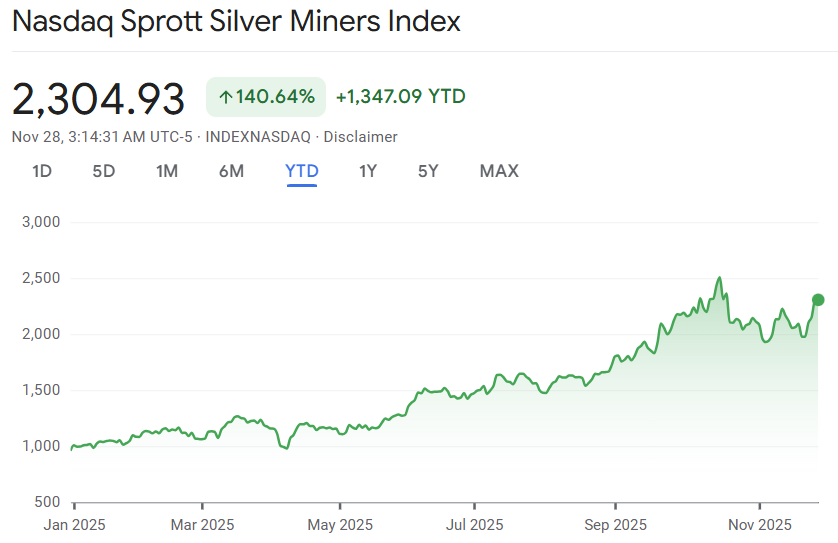Viewport: 838px width, 543px height.
Task: Switch to the 1D time range tab
Action: click(42, 171)
